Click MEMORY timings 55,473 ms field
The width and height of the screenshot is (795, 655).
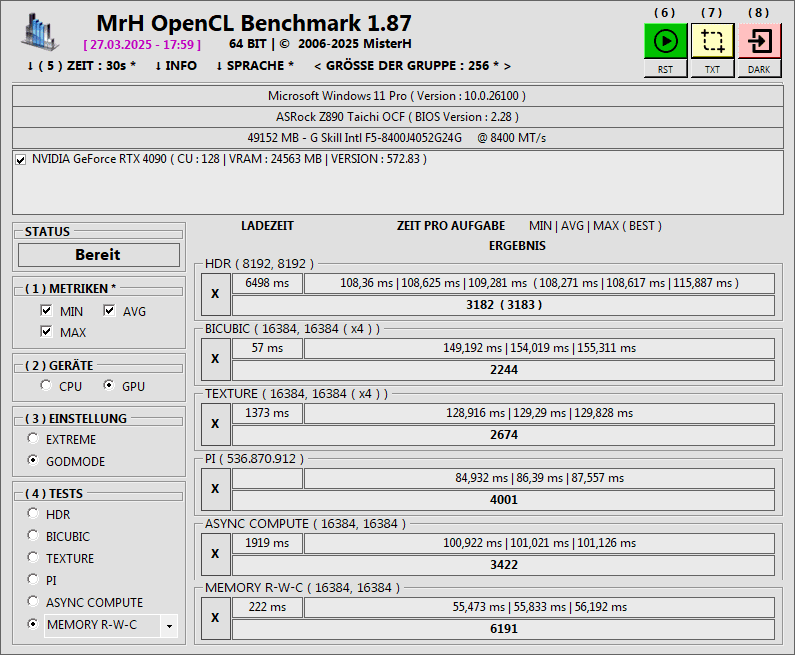539,607
